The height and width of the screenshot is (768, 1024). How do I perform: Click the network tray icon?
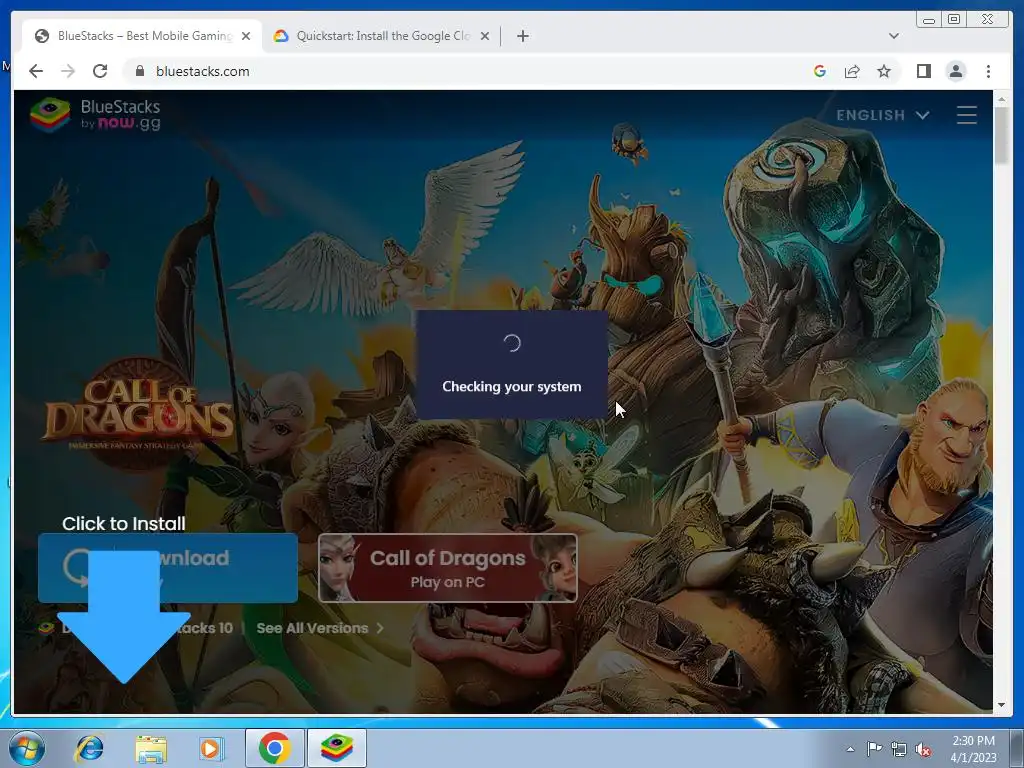[x=899, y=749]
